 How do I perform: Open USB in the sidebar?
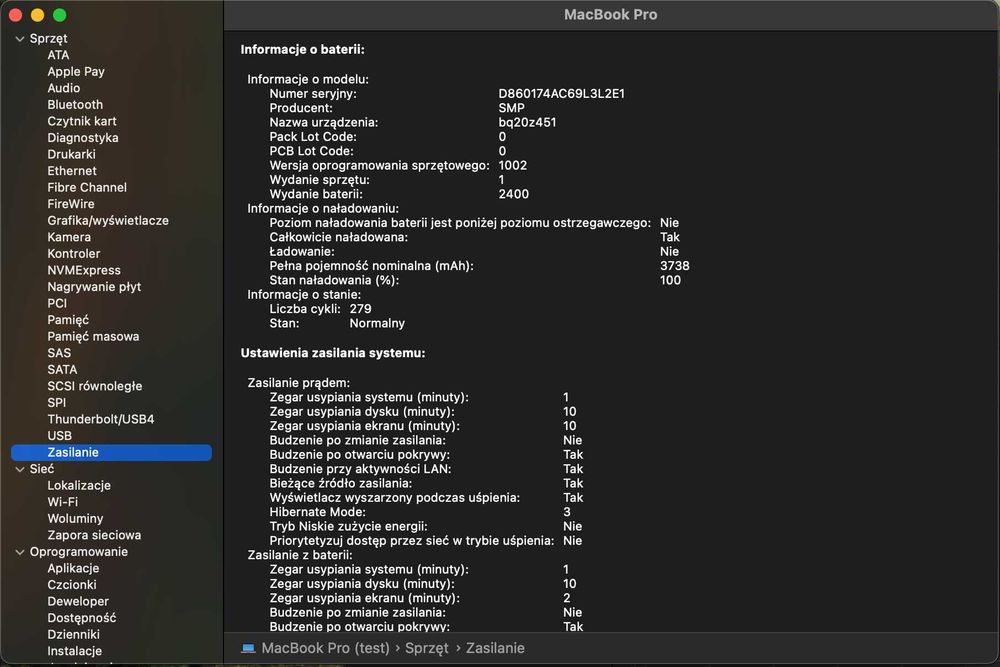point(59,436)
